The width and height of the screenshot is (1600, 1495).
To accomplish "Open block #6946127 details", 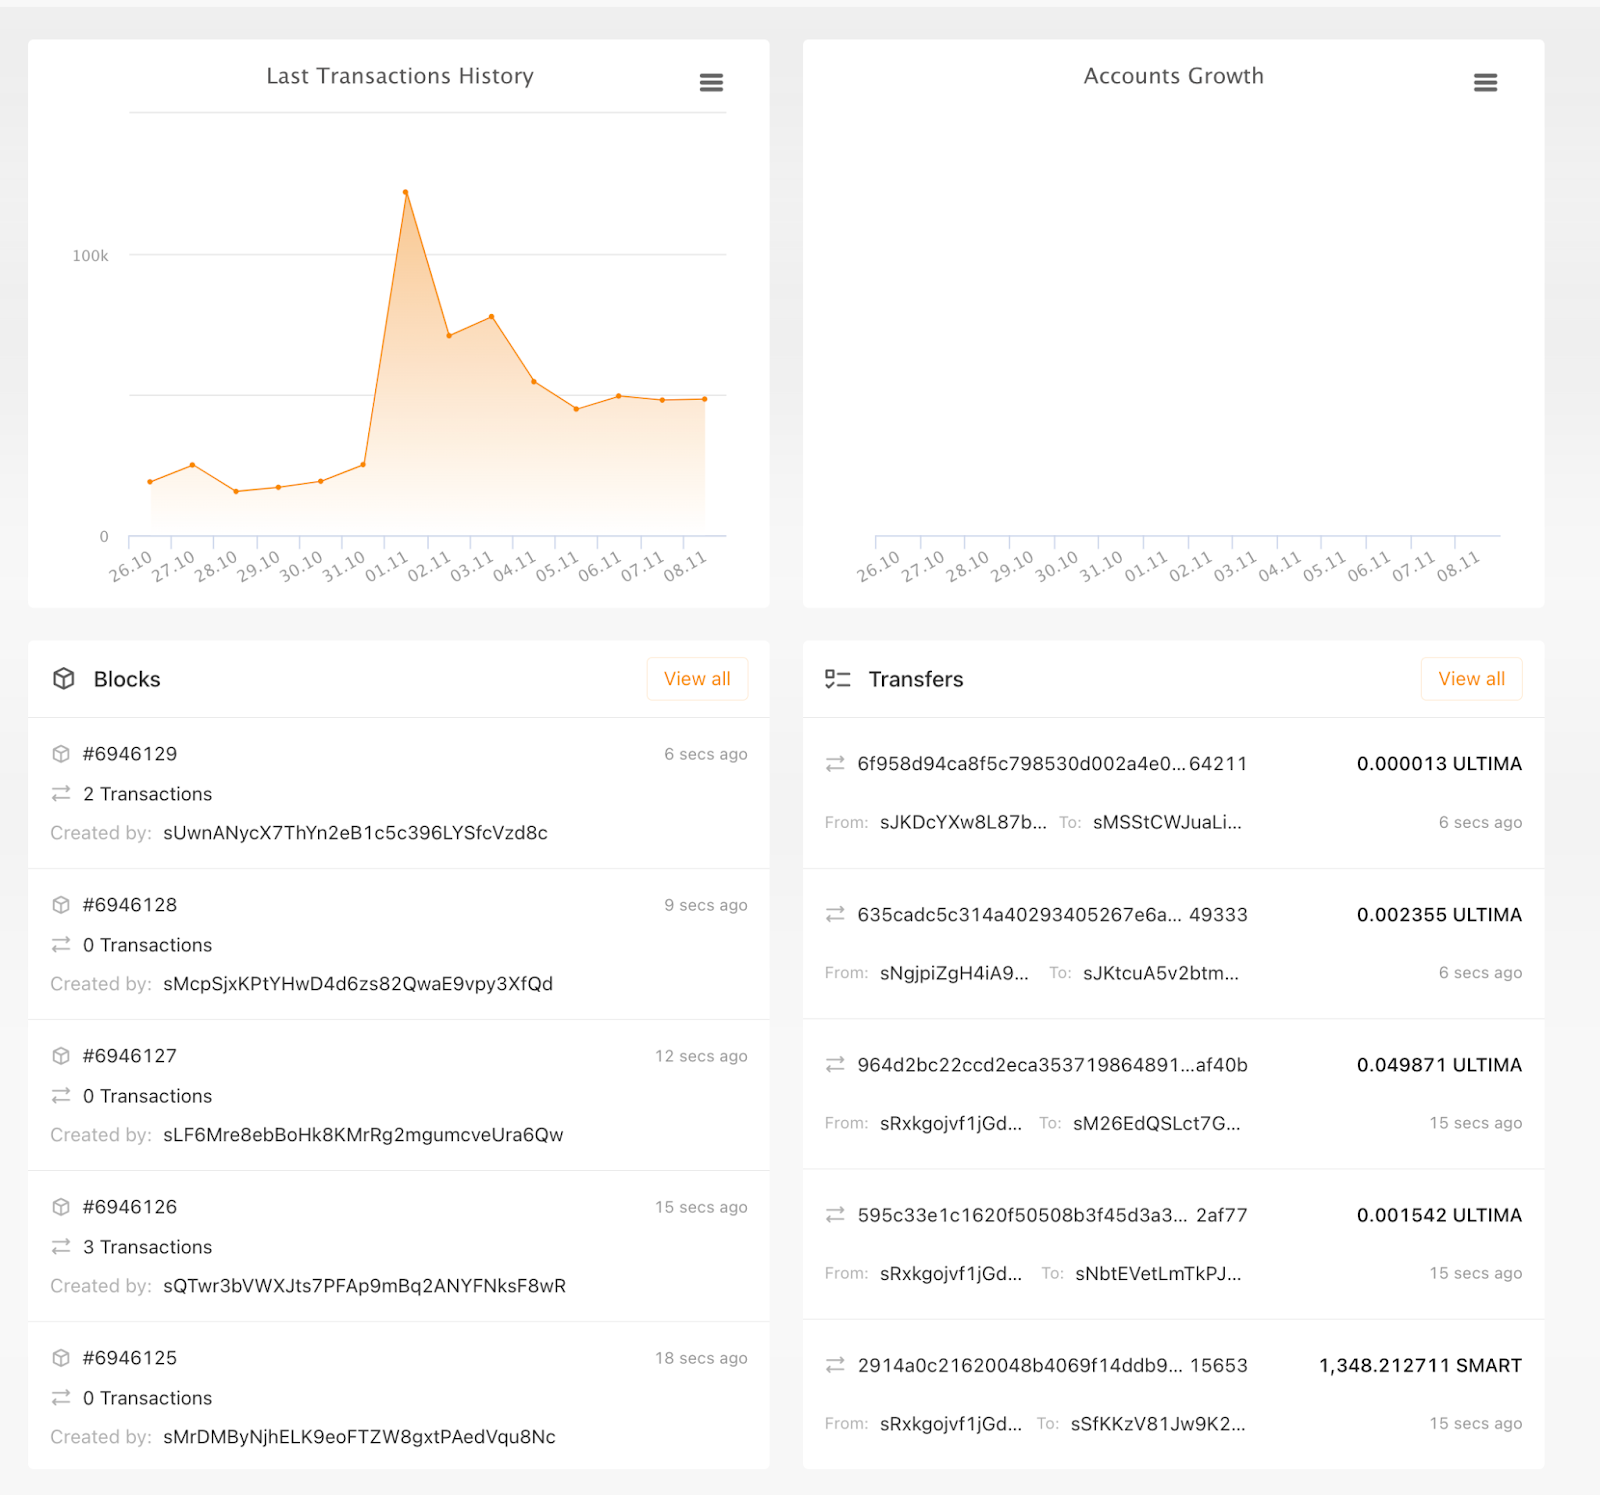I will pyautogui.click(x=130, y=1056).
